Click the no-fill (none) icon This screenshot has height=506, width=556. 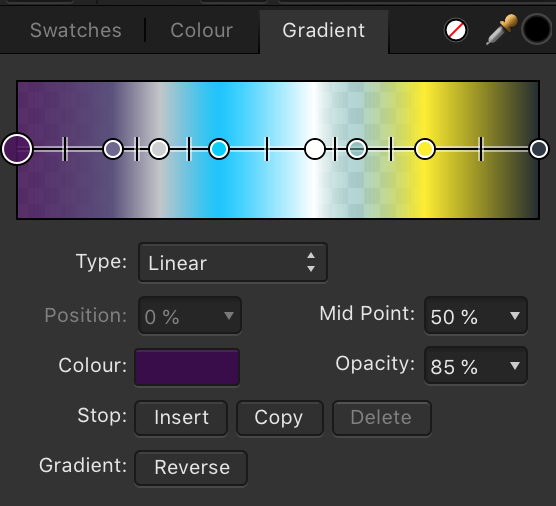tap(456, 30)
